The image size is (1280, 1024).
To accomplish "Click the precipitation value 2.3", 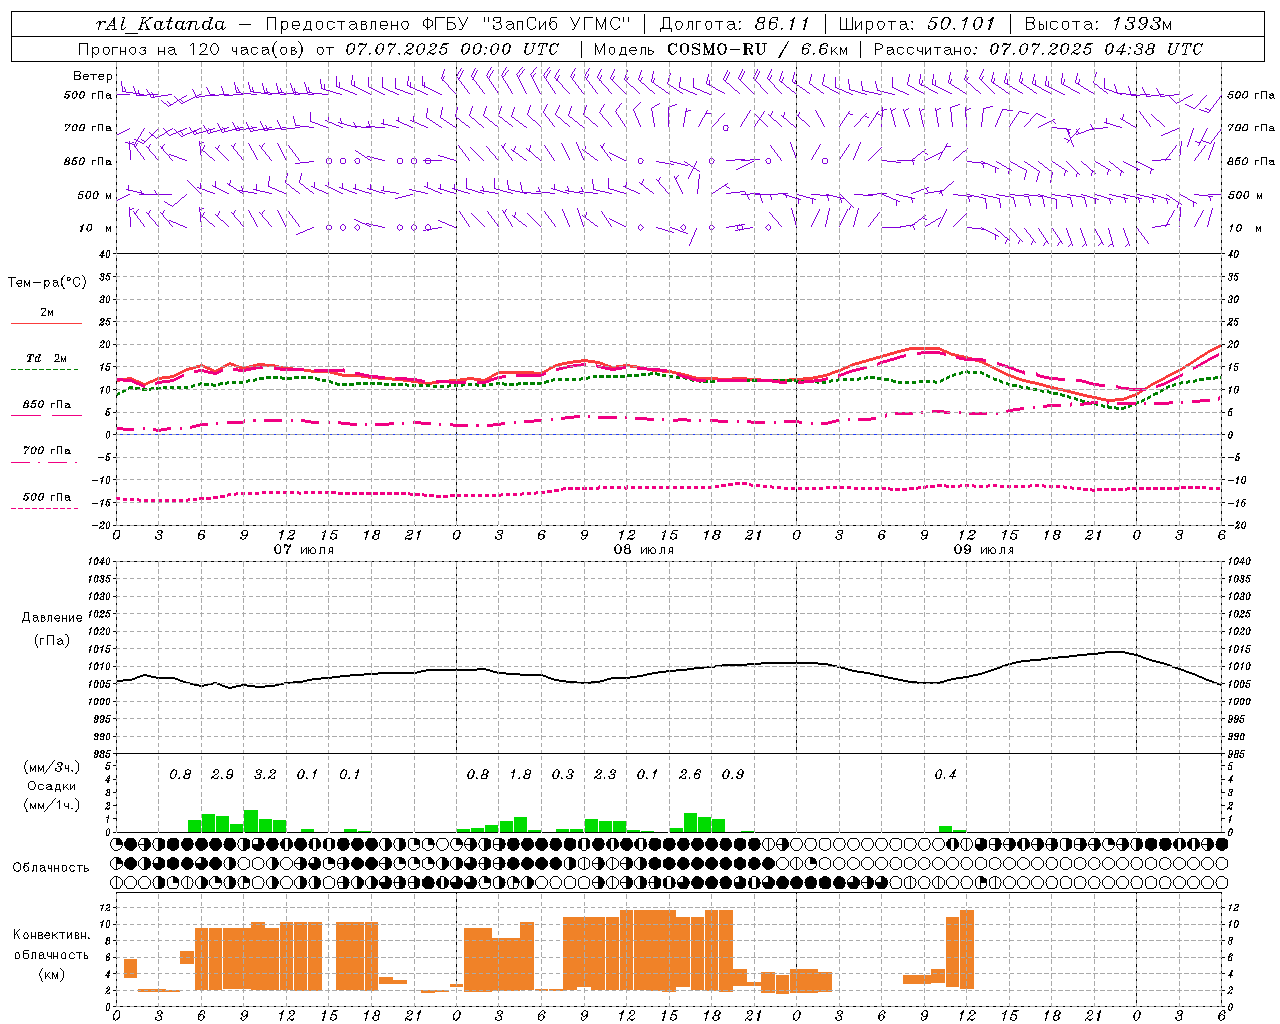I will click(605, 774).
